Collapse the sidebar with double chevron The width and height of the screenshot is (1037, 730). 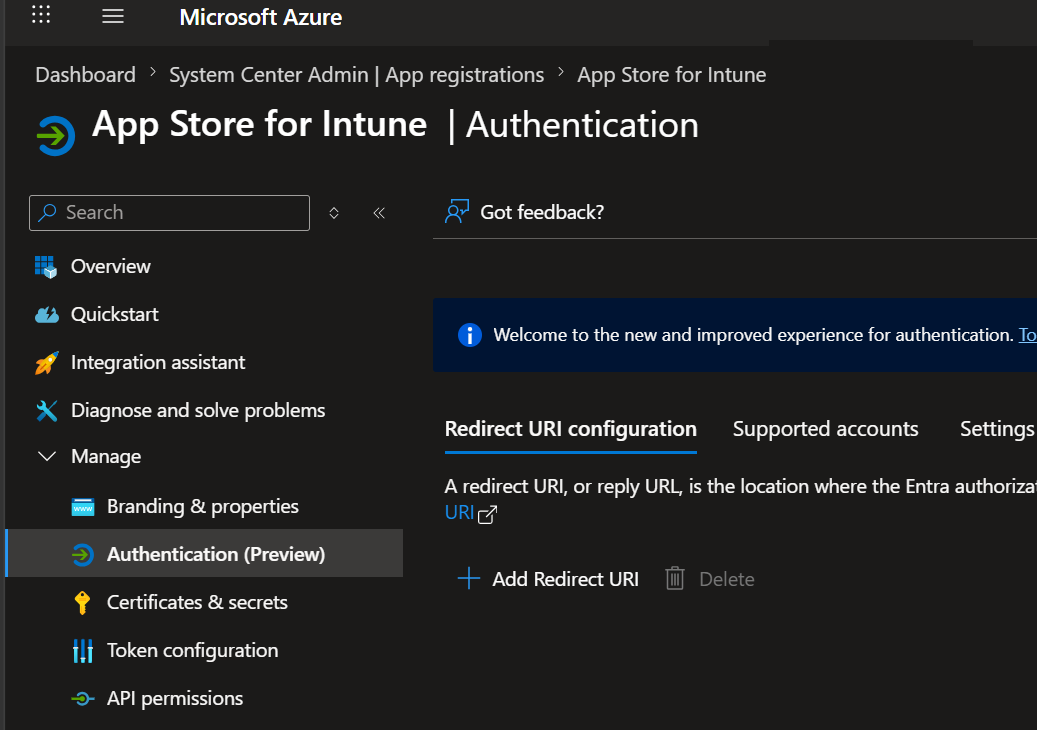point(379,213)
